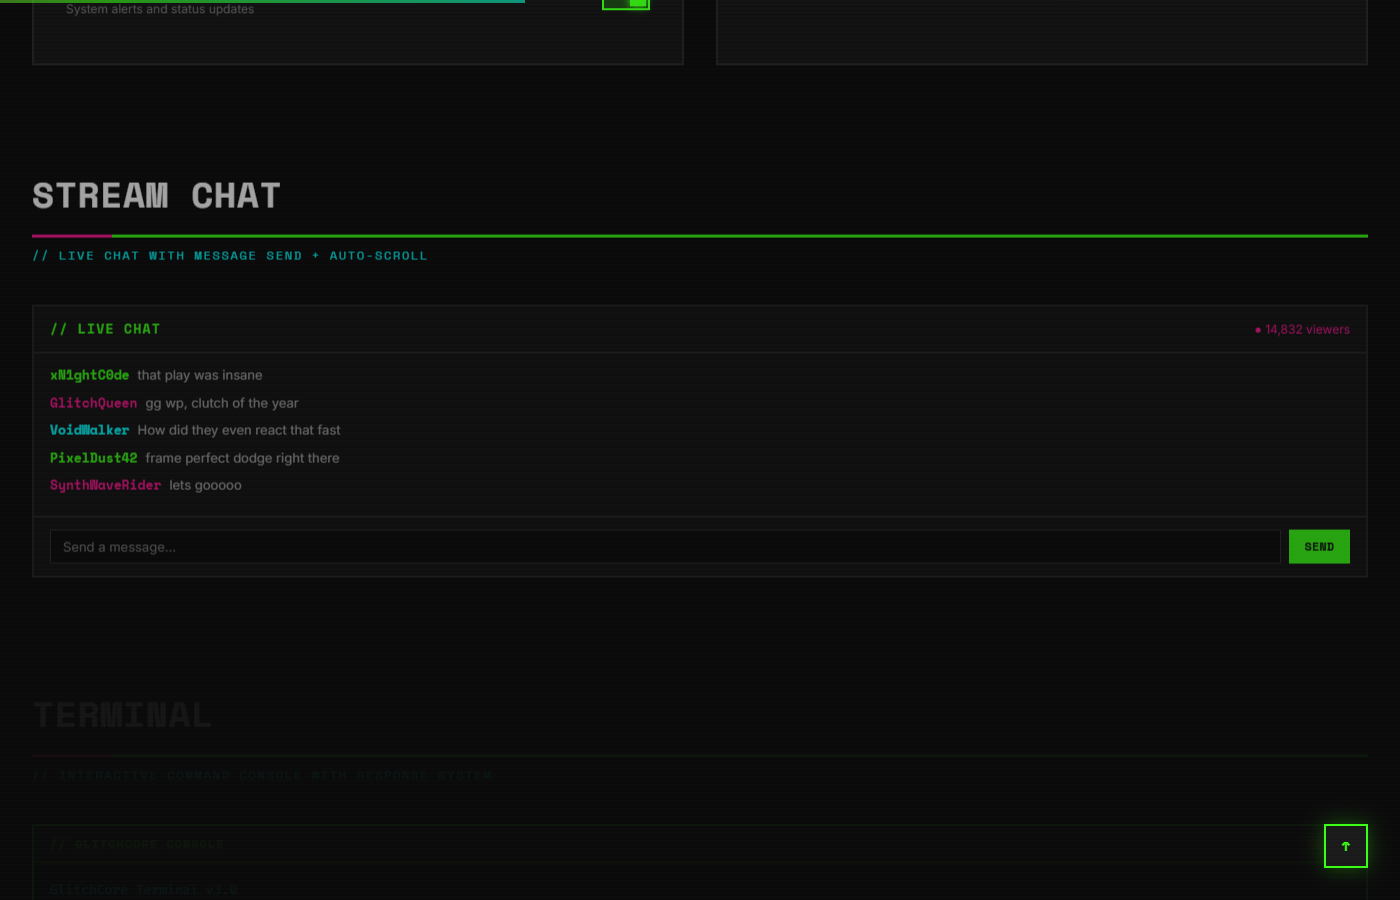This screenshot has width=1400, height=900.
Task: Click the STREAM CHAT section heading
Action: tap(156, 196)
